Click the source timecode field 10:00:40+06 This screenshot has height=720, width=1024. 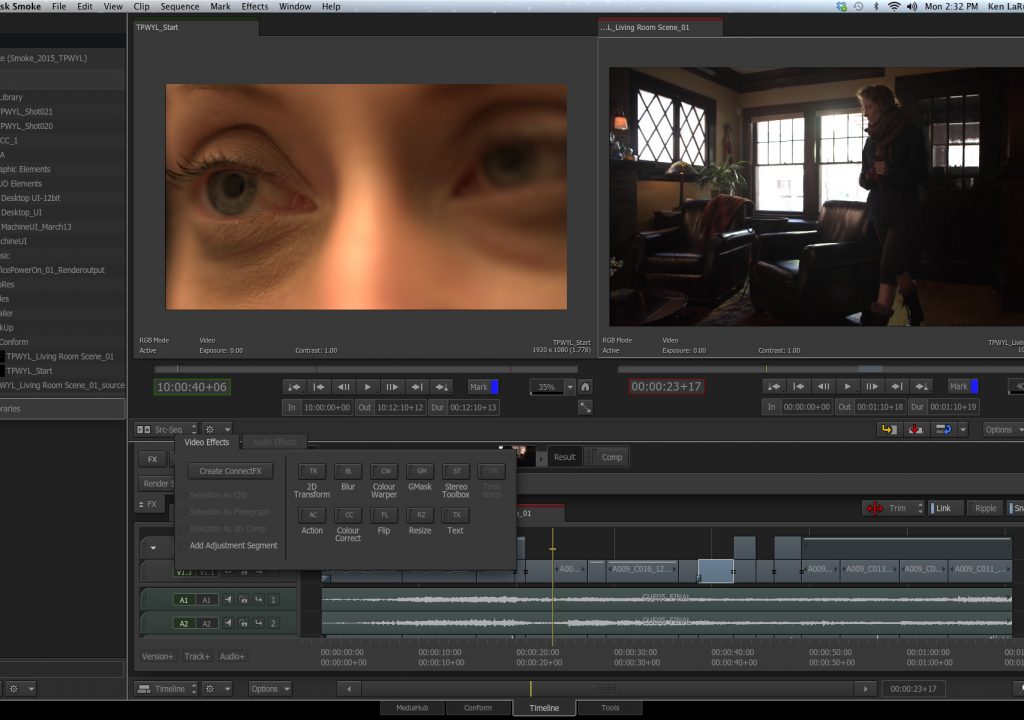click(x=192, y=387)
